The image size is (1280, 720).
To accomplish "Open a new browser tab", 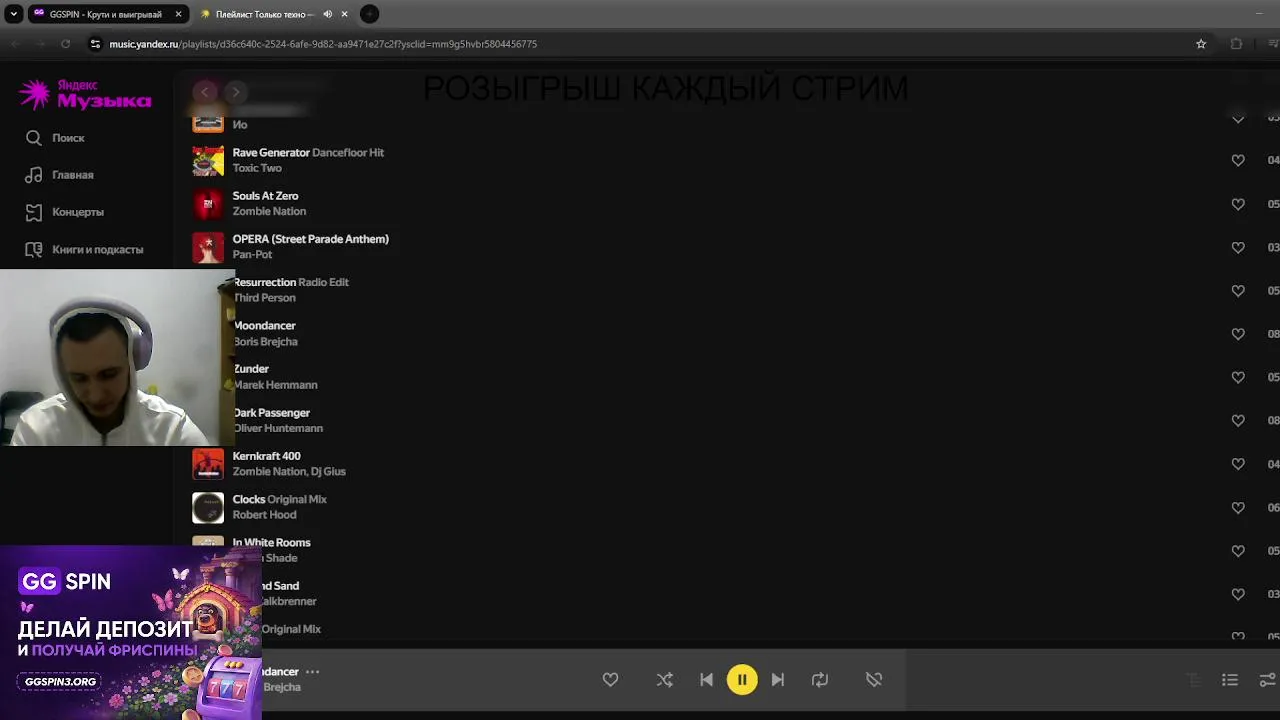I will (x=369, y=14).
